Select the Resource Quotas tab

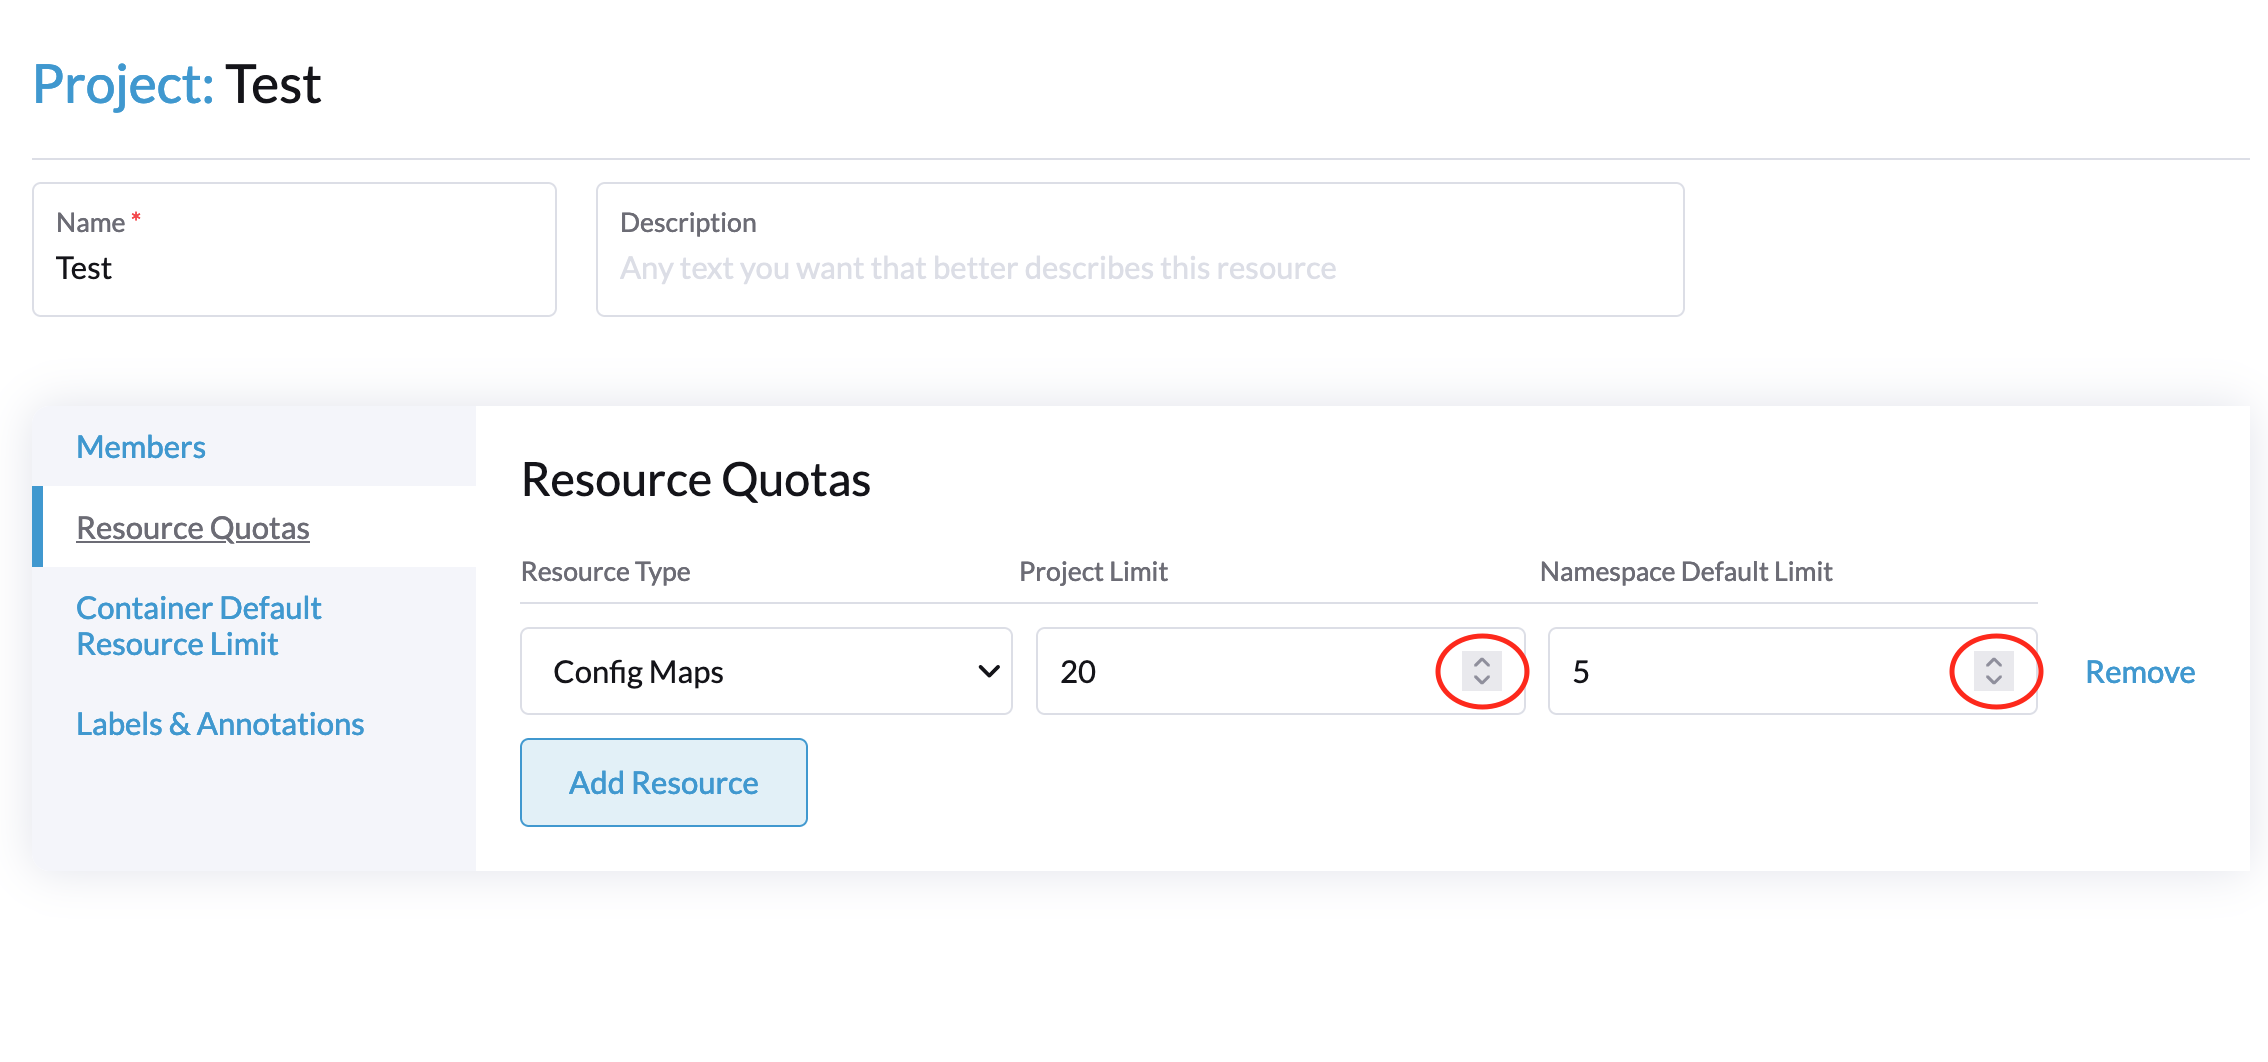[193, 527]
